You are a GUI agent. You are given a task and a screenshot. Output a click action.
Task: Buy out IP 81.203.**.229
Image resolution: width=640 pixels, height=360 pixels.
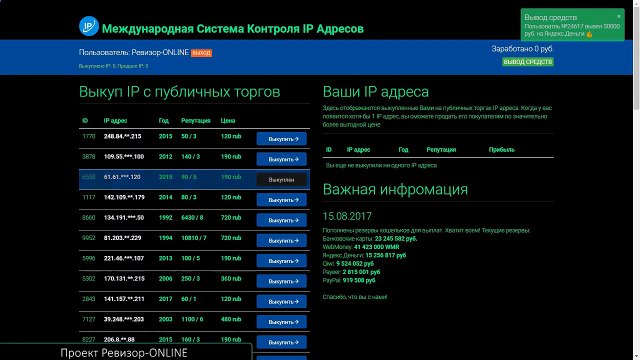(282, 240)
